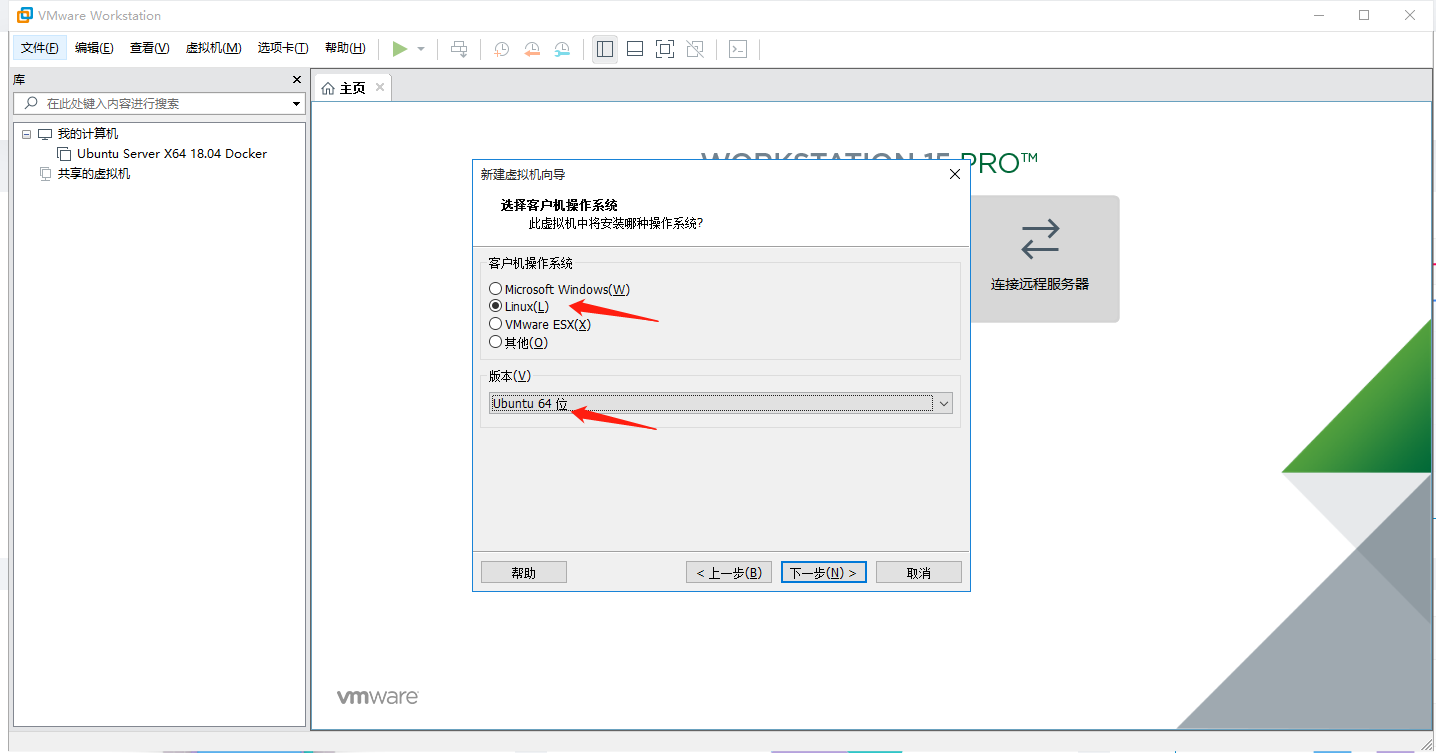Click the Take Snapshot clock icon

[502, 49]
